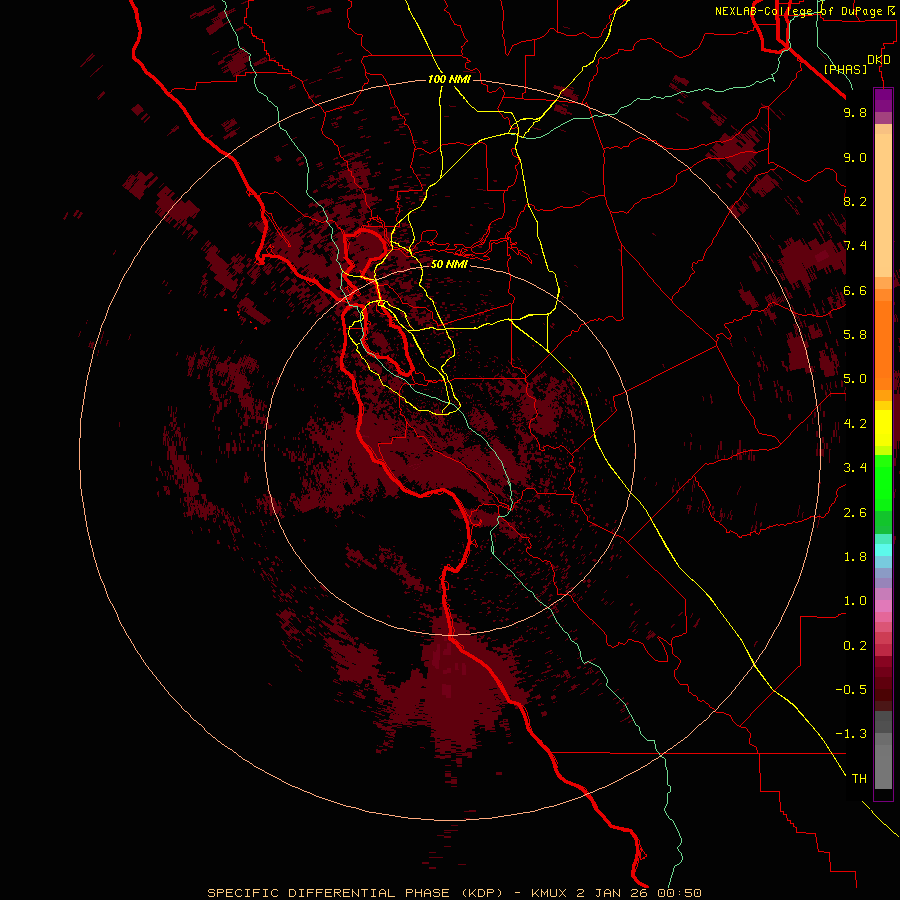900x900 pixels.
Task: Click the cyan swatch in the color bar
Action: pyautogui.click(x=883, y=550)
